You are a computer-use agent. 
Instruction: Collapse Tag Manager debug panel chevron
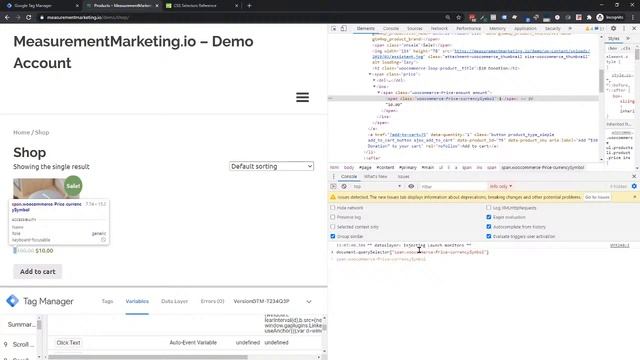click(x=309, y=302)
